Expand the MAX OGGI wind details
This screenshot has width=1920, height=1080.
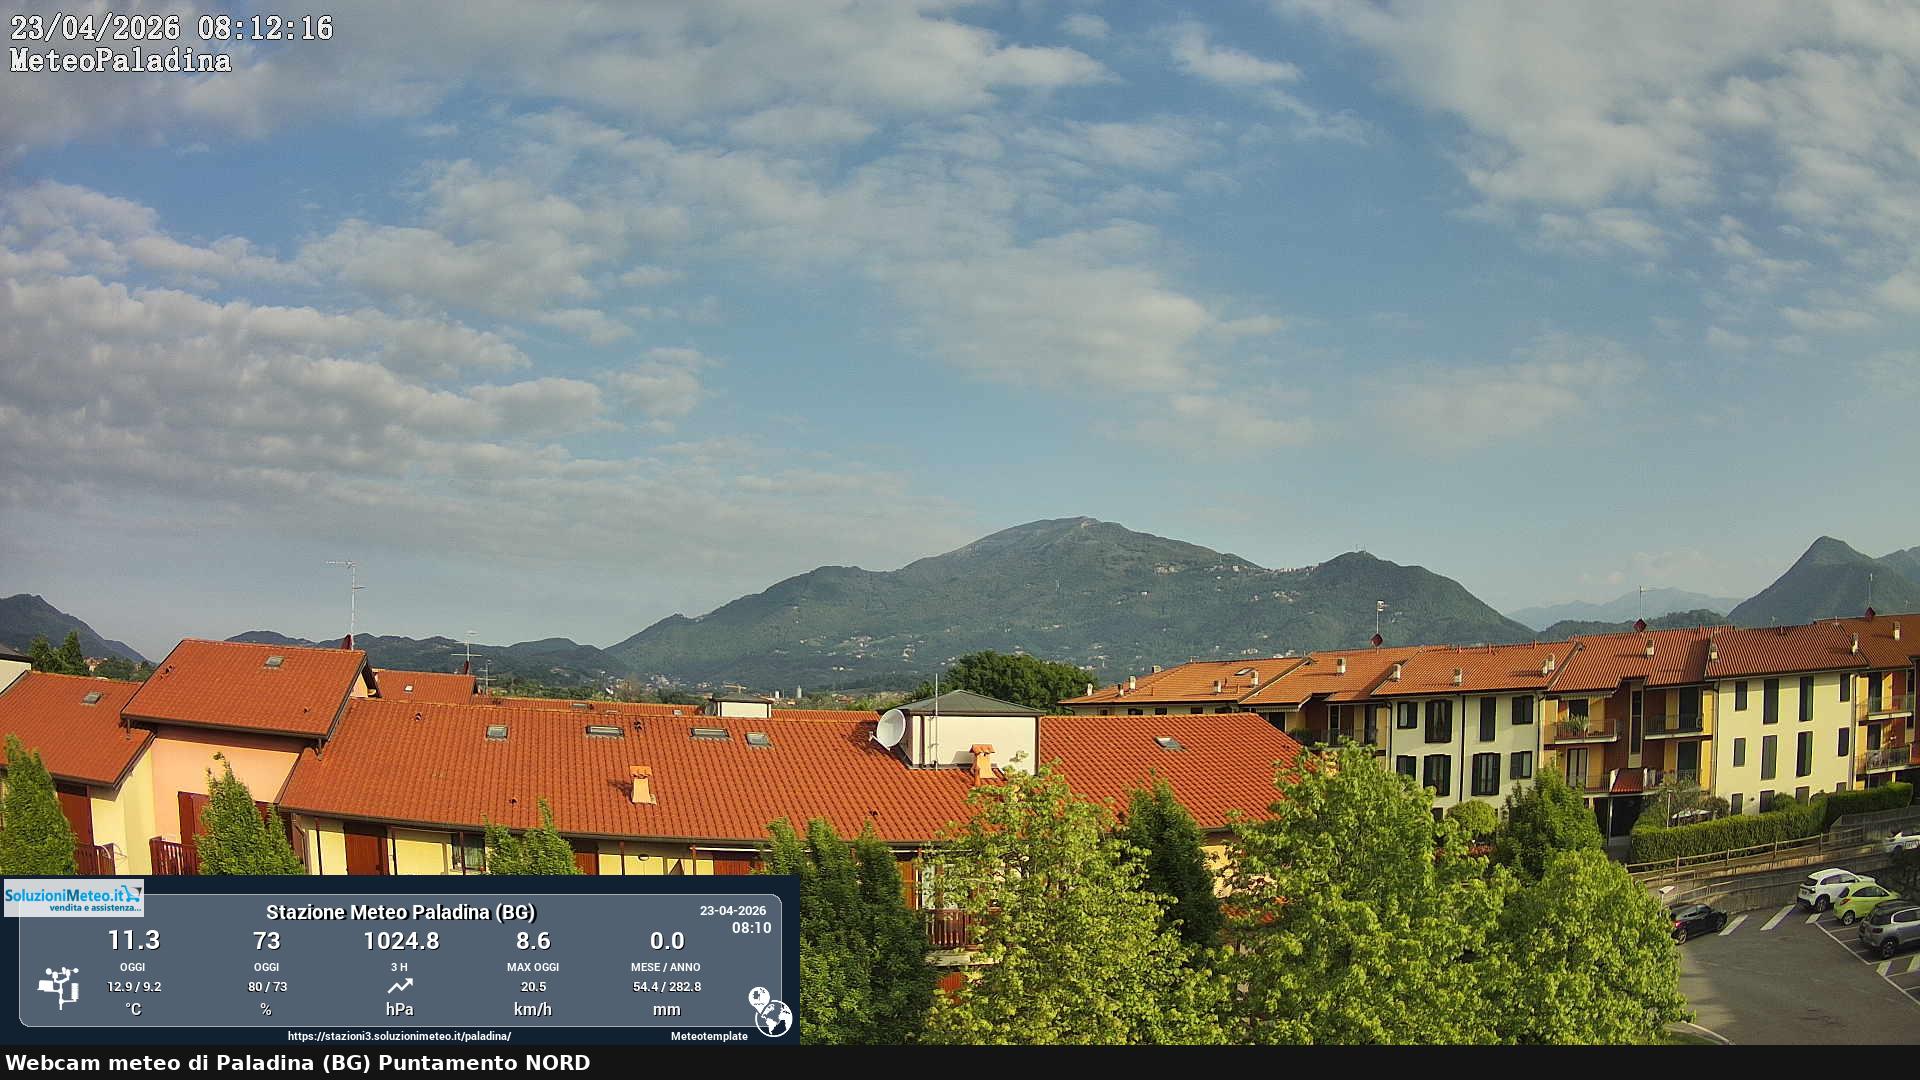pos(533,967)
